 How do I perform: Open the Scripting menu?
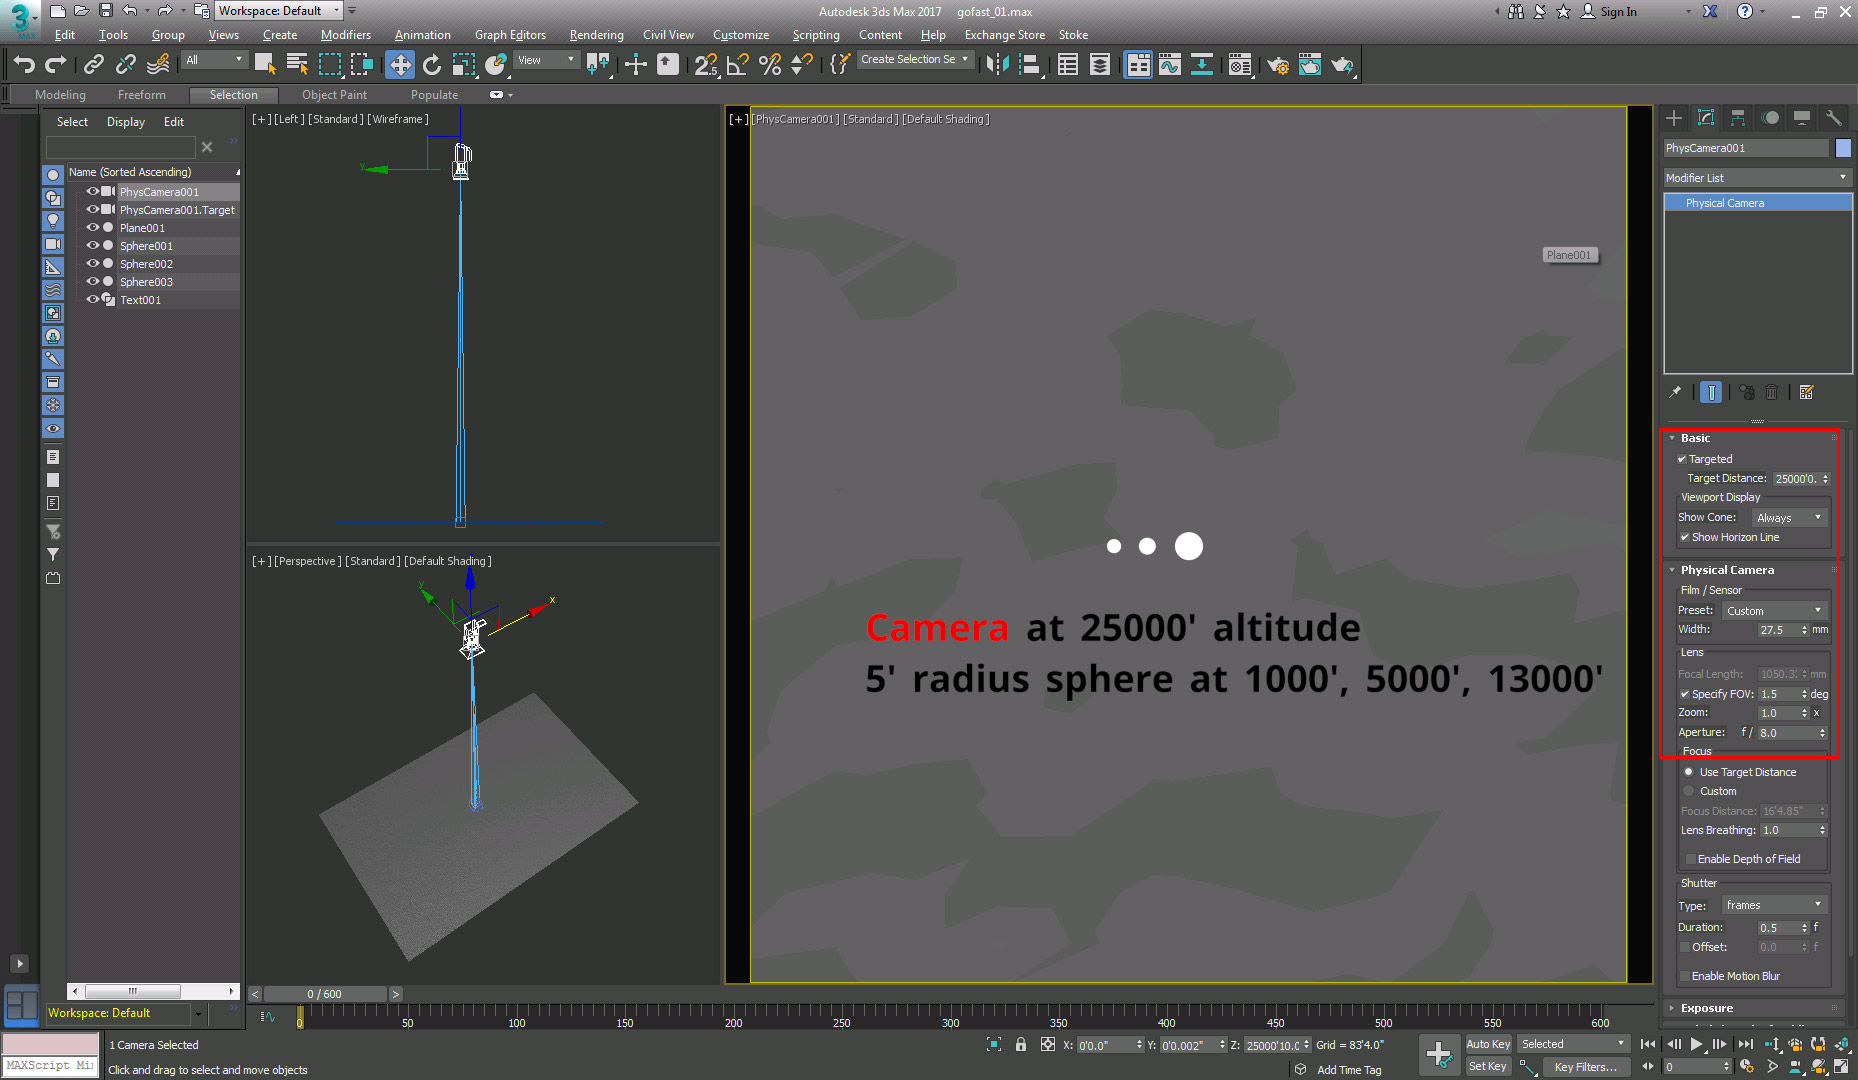tap(816, 35)
